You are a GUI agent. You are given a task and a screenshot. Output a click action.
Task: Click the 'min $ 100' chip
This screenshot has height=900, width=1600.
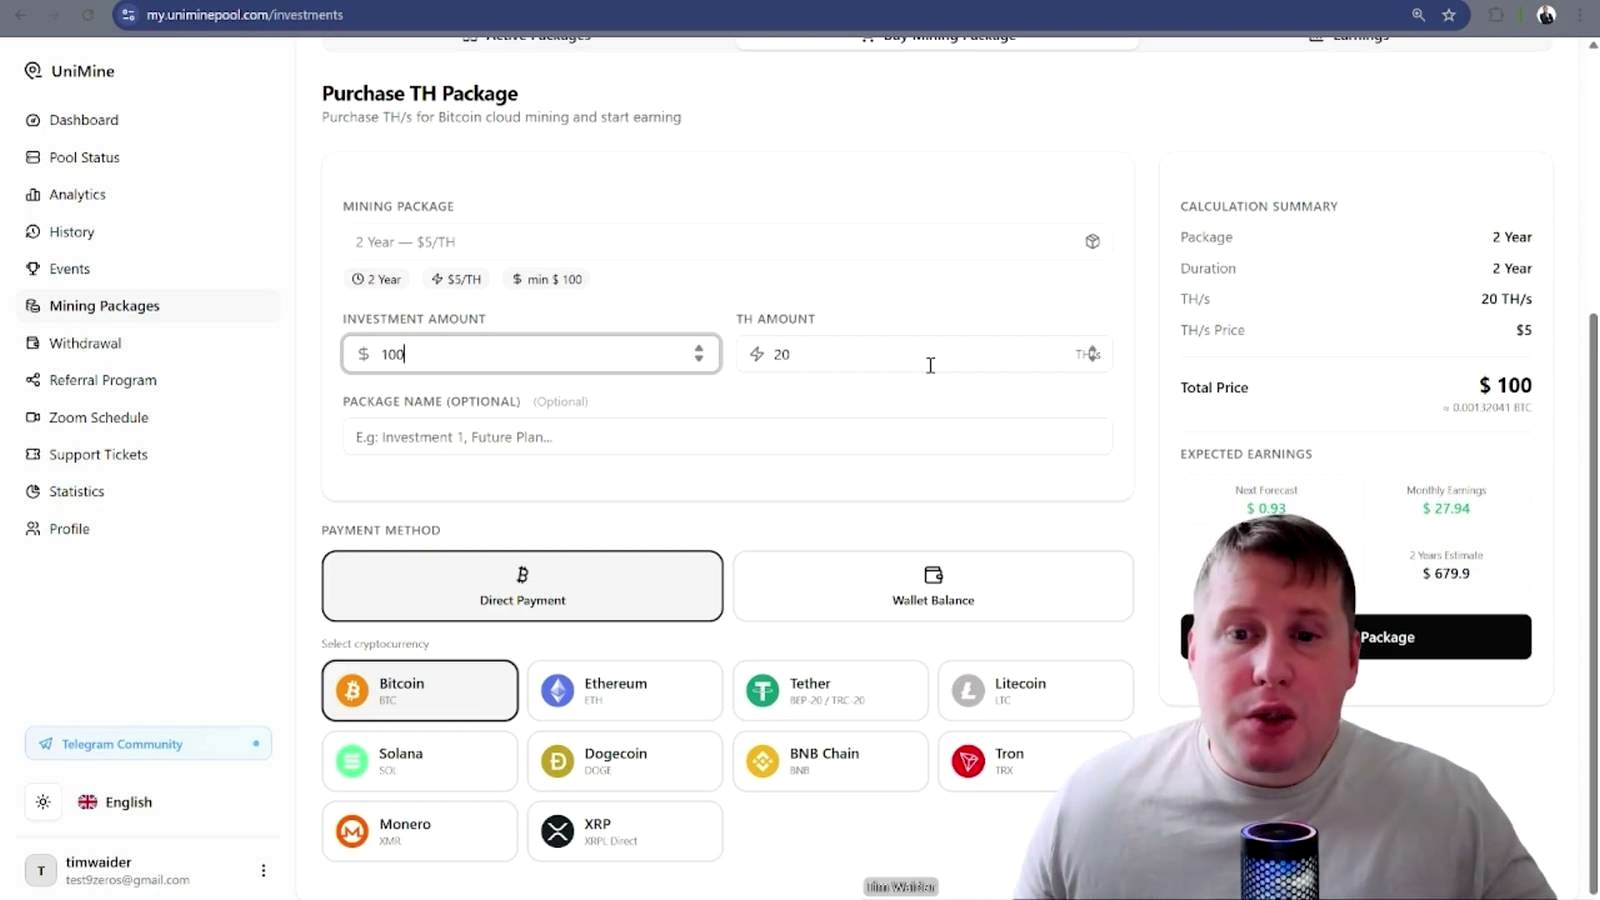point(547,279)
